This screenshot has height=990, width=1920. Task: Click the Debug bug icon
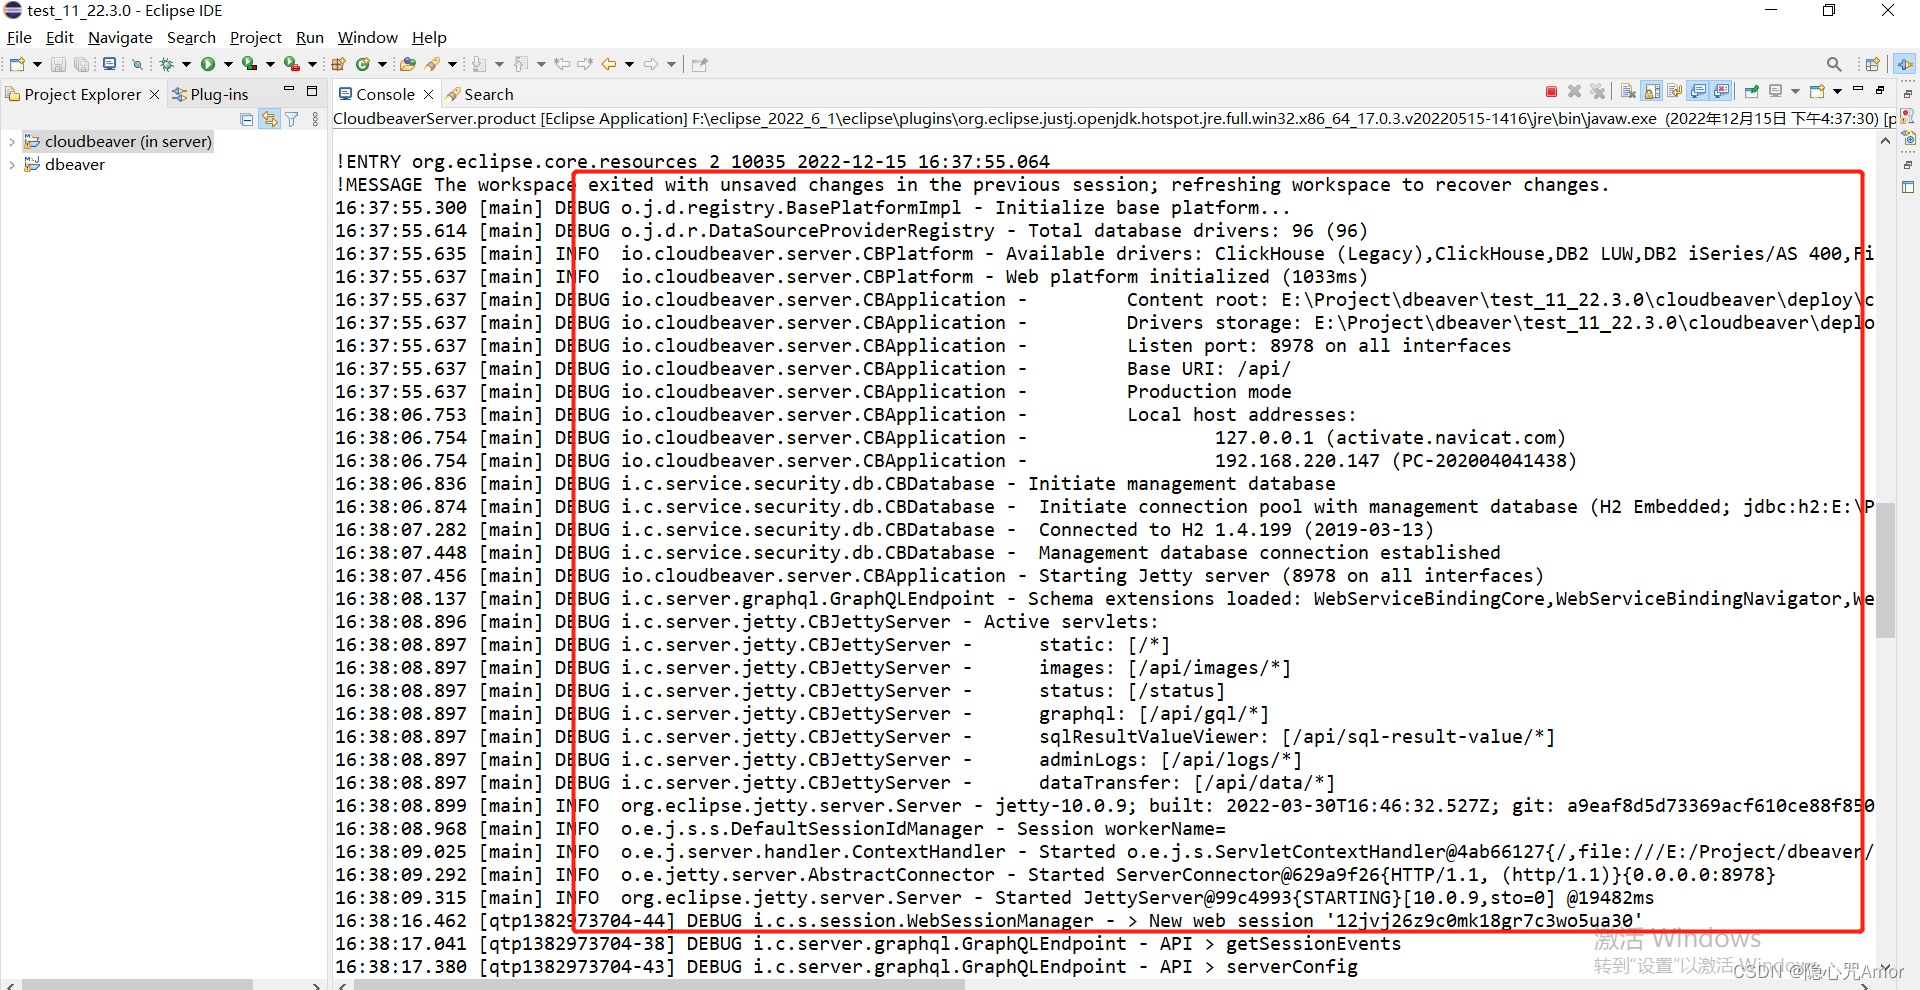pos(166,64)
